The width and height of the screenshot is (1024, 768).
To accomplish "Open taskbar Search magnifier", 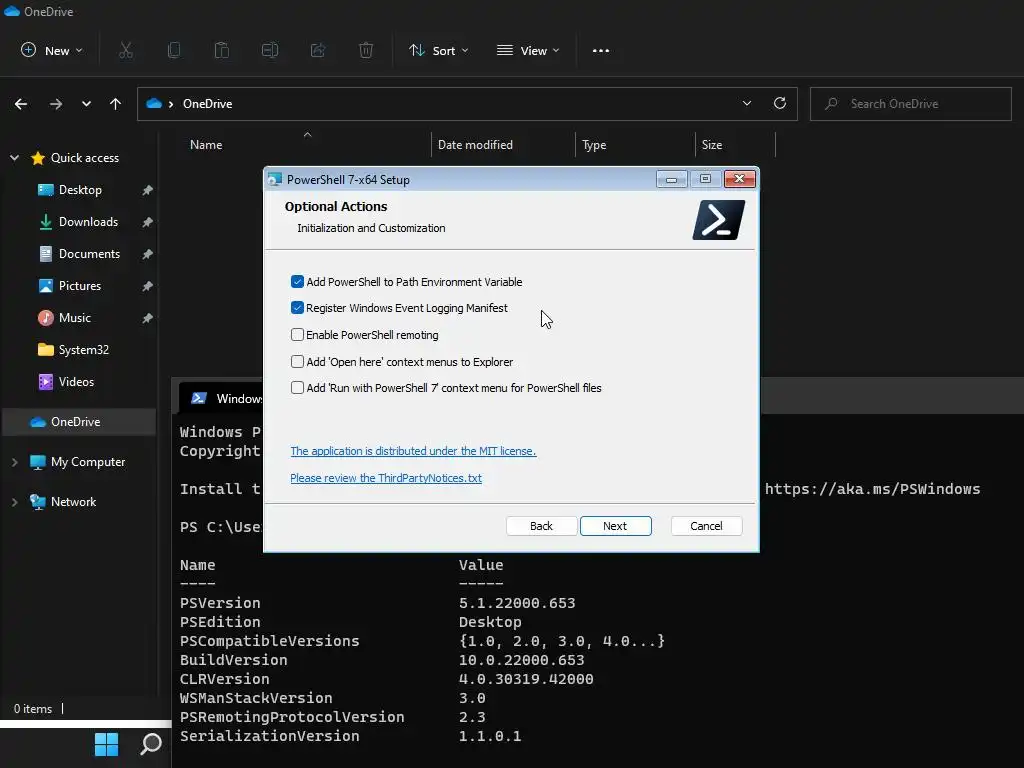I will click(151, 744).
